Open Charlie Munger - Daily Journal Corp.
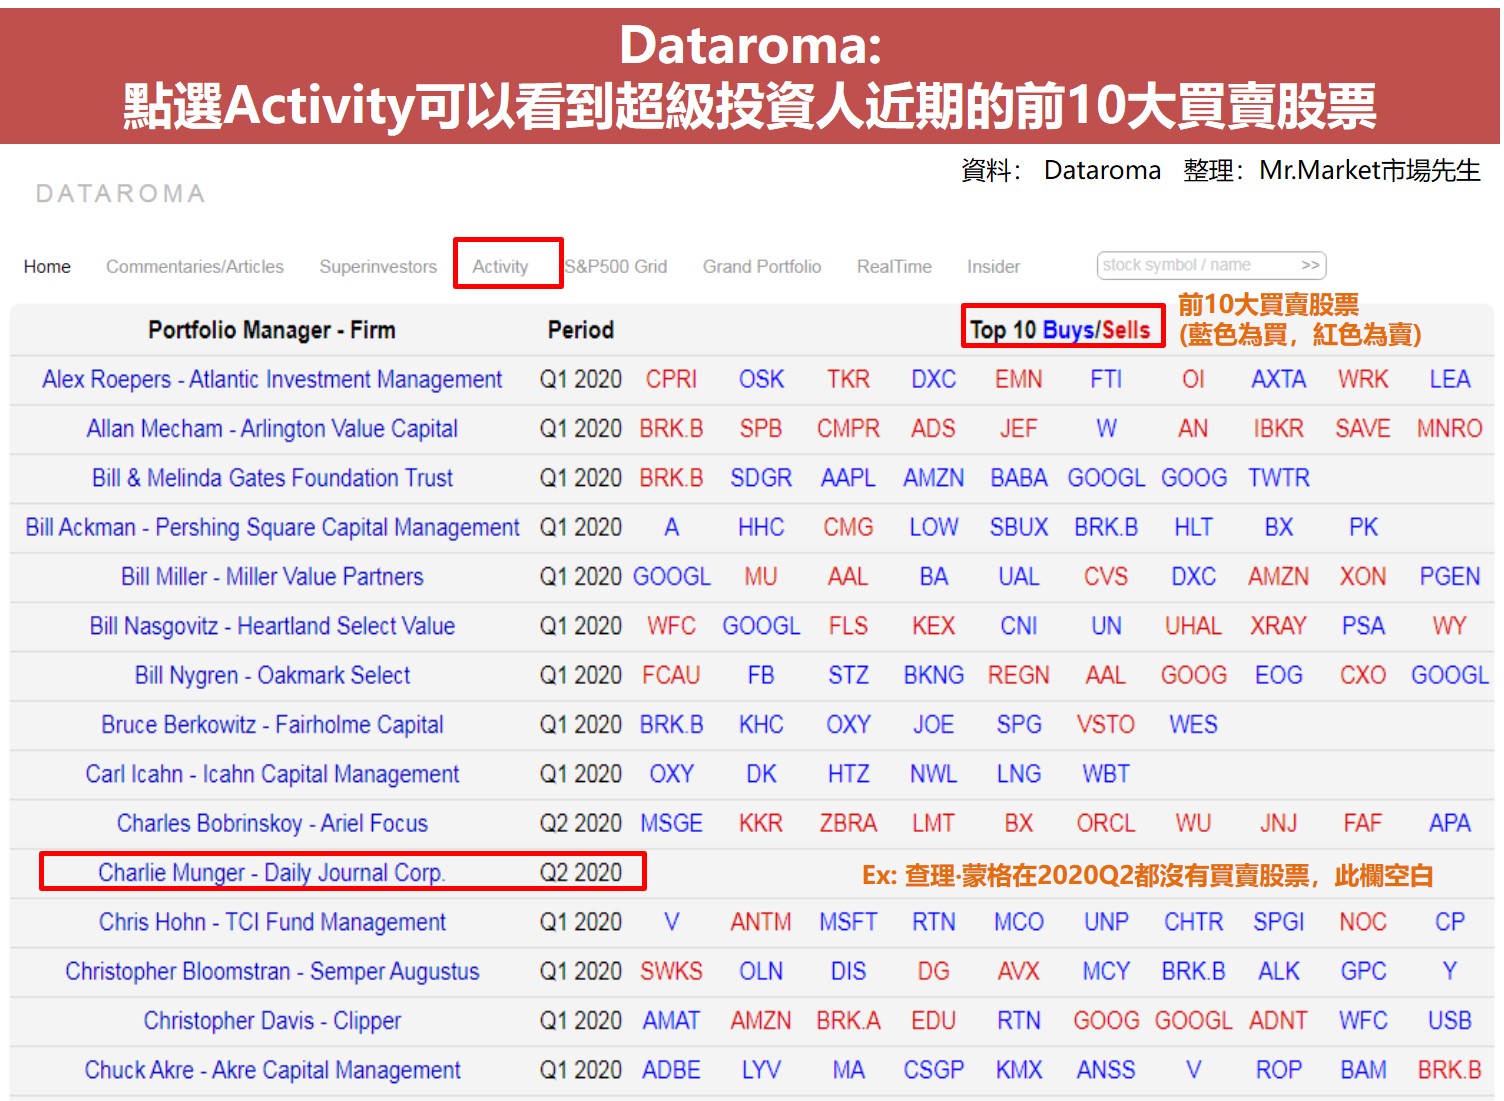 tap(272, 873)
